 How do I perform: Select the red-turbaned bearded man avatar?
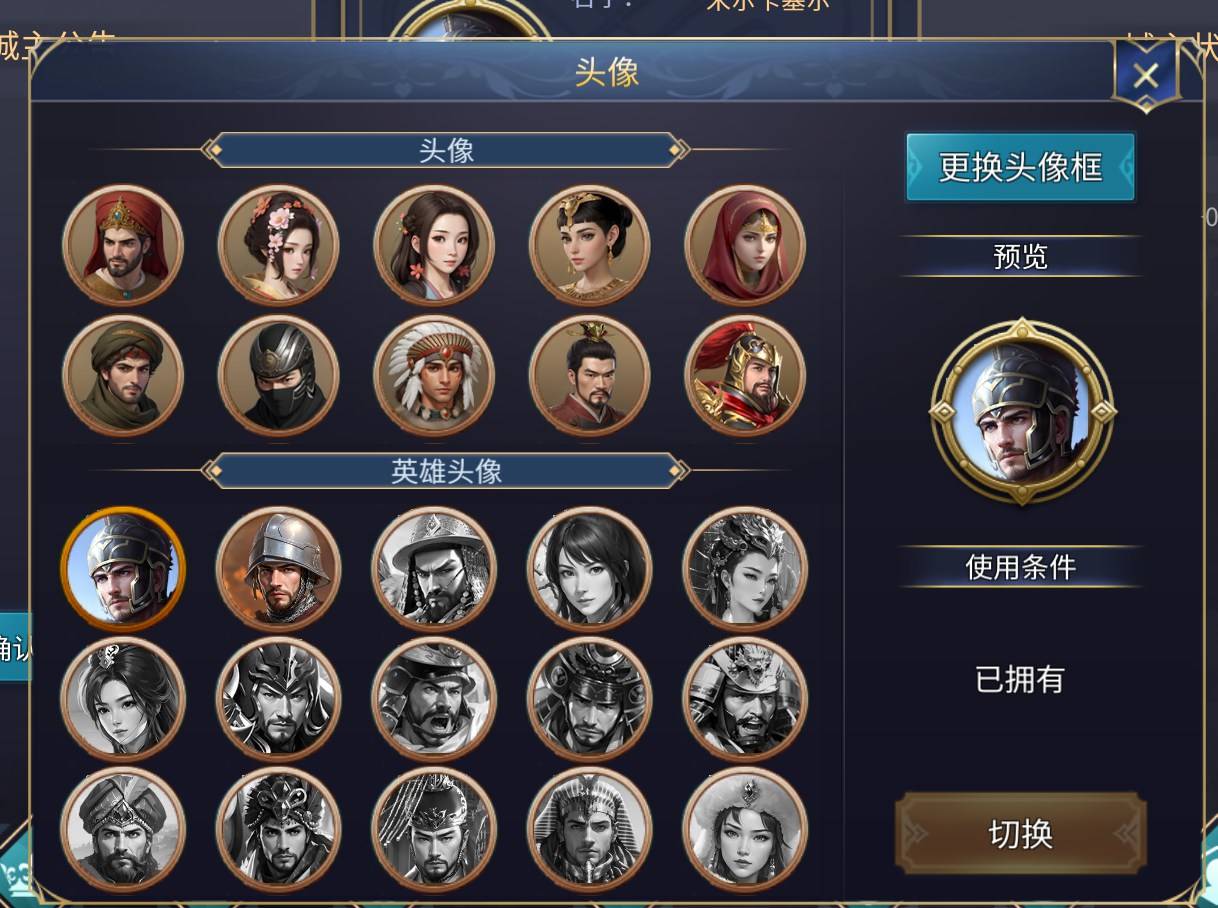(x=123, y=245)
